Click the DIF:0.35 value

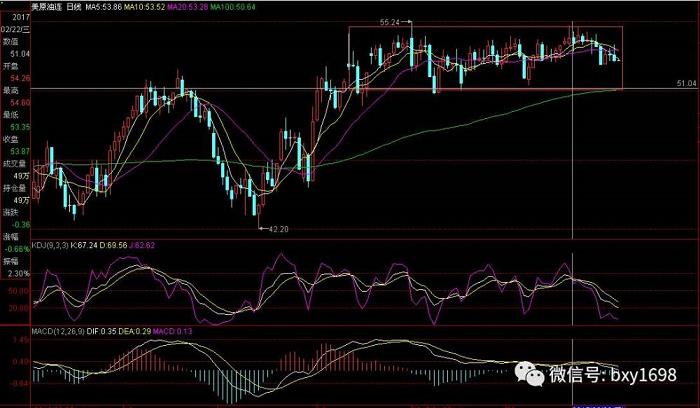[101, 332]
